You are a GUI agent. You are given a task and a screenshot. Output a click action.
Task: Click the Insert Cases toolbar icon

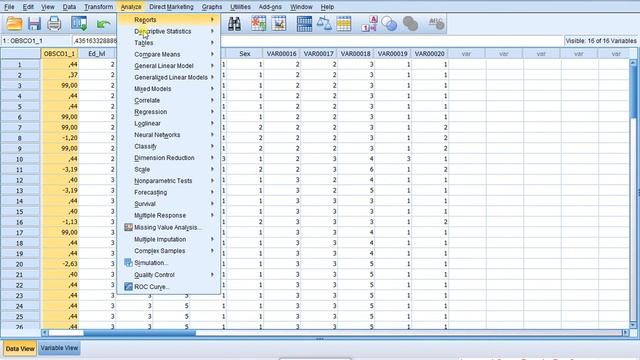(258, 24)
